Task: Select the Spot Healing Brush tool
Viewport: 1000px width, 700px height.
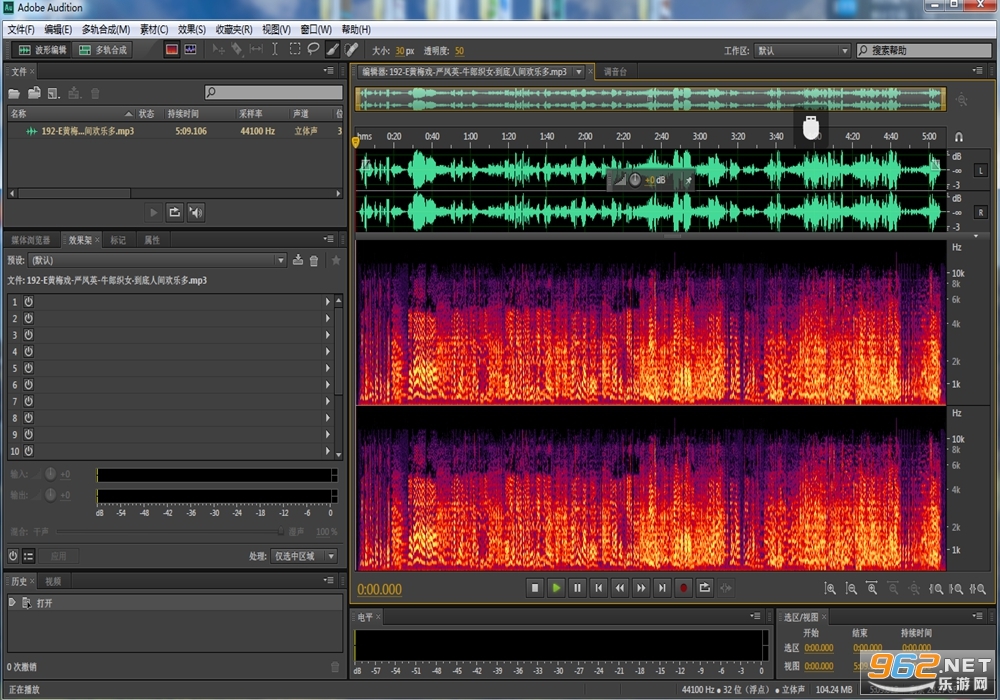Action: click(x=351, y=49)
